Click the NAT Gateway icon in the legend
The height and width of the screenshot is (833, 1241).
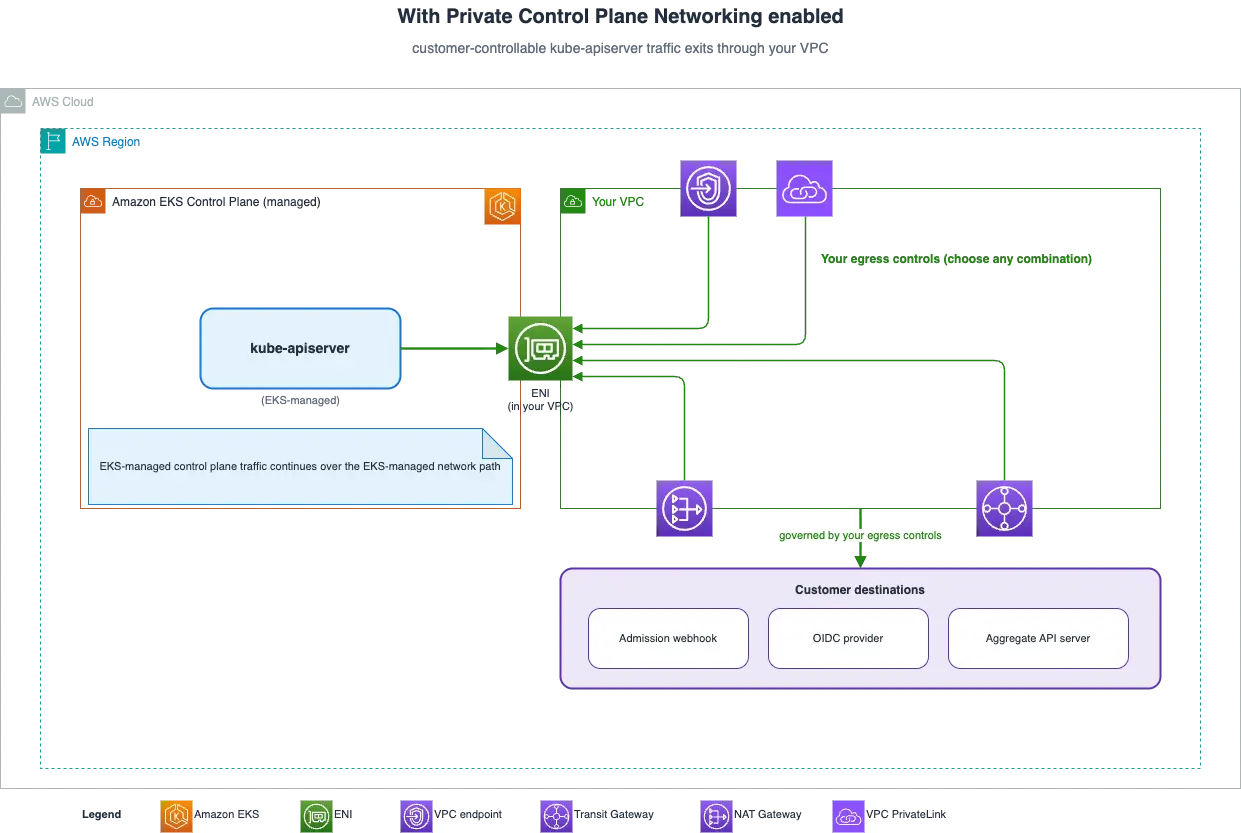click(x=717, y=815)
